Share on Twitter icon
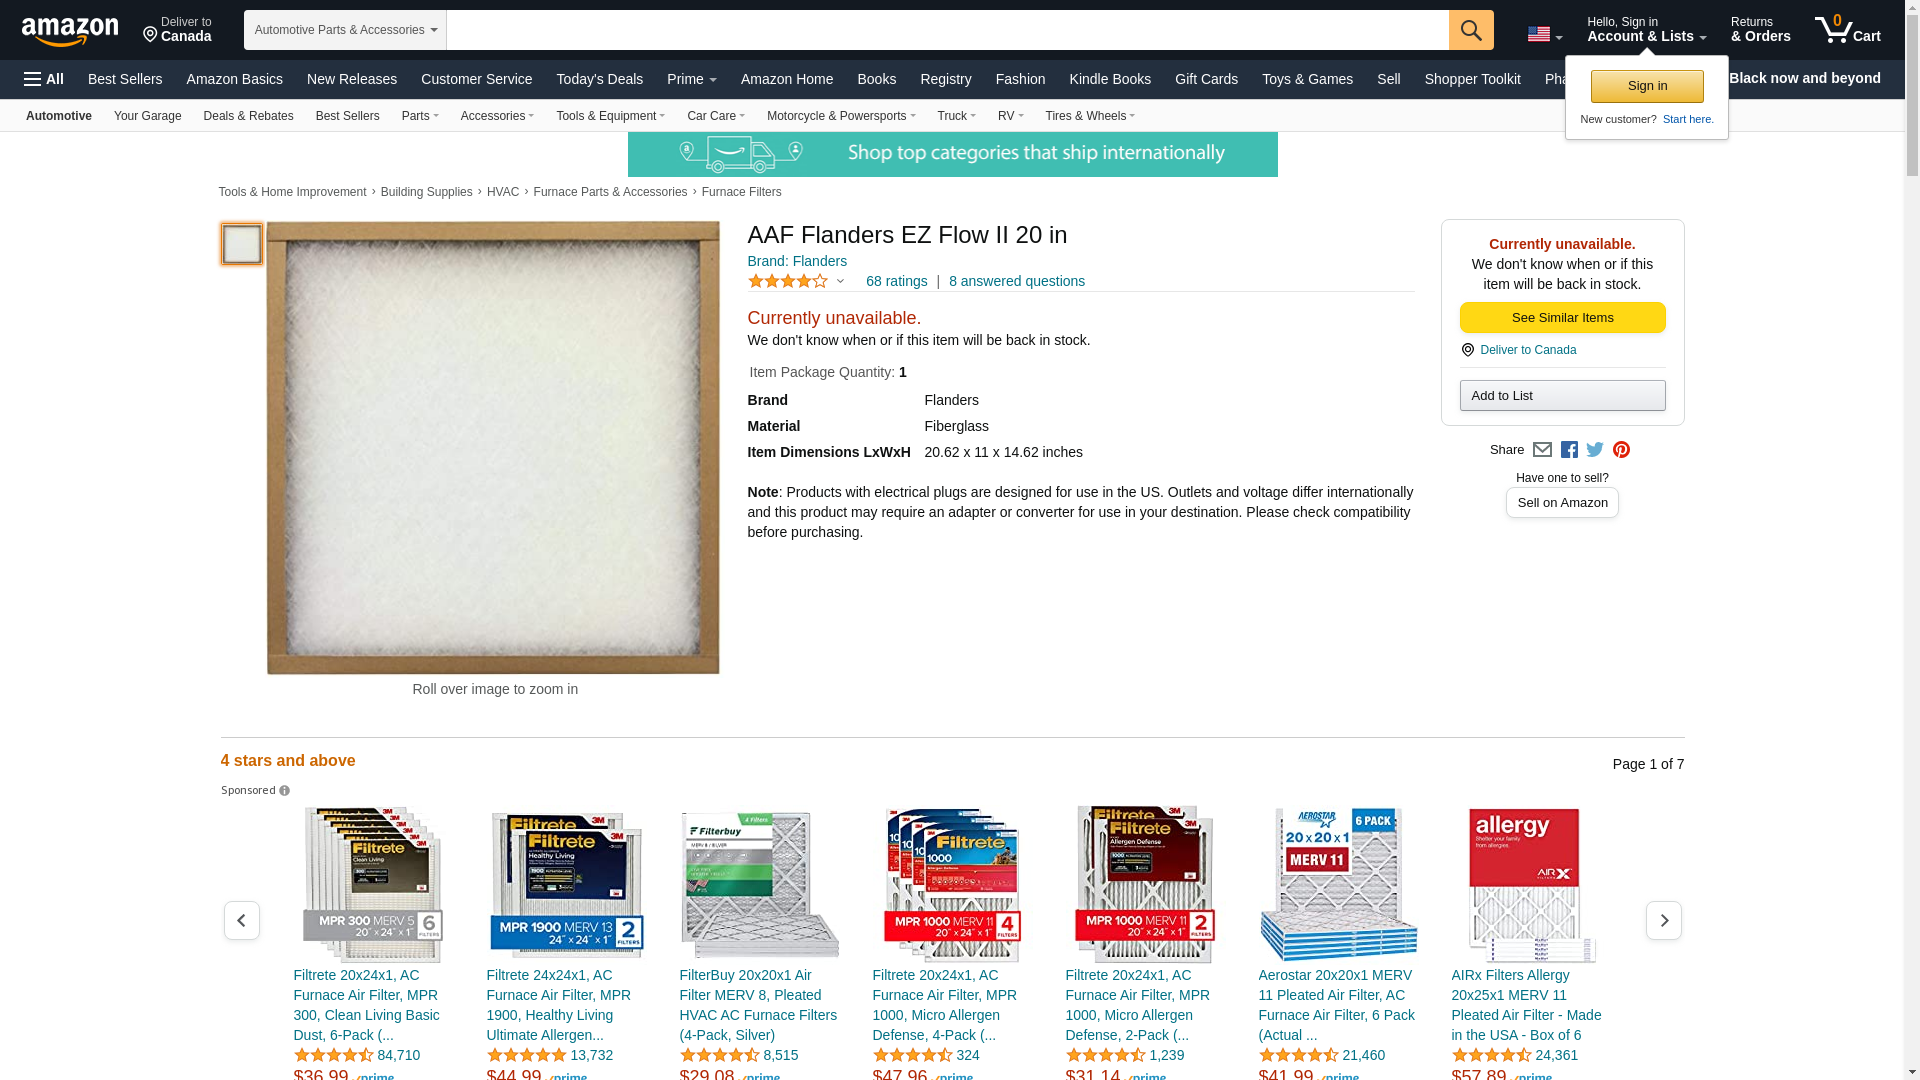The width and height of the screenshot is (1920, 1080). click(x=1595, y=450)
